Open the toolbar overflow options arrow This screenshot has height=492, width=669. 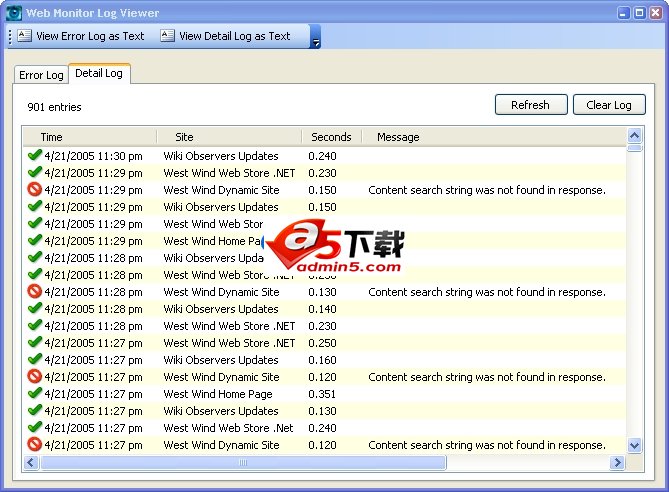pos(316,37)
